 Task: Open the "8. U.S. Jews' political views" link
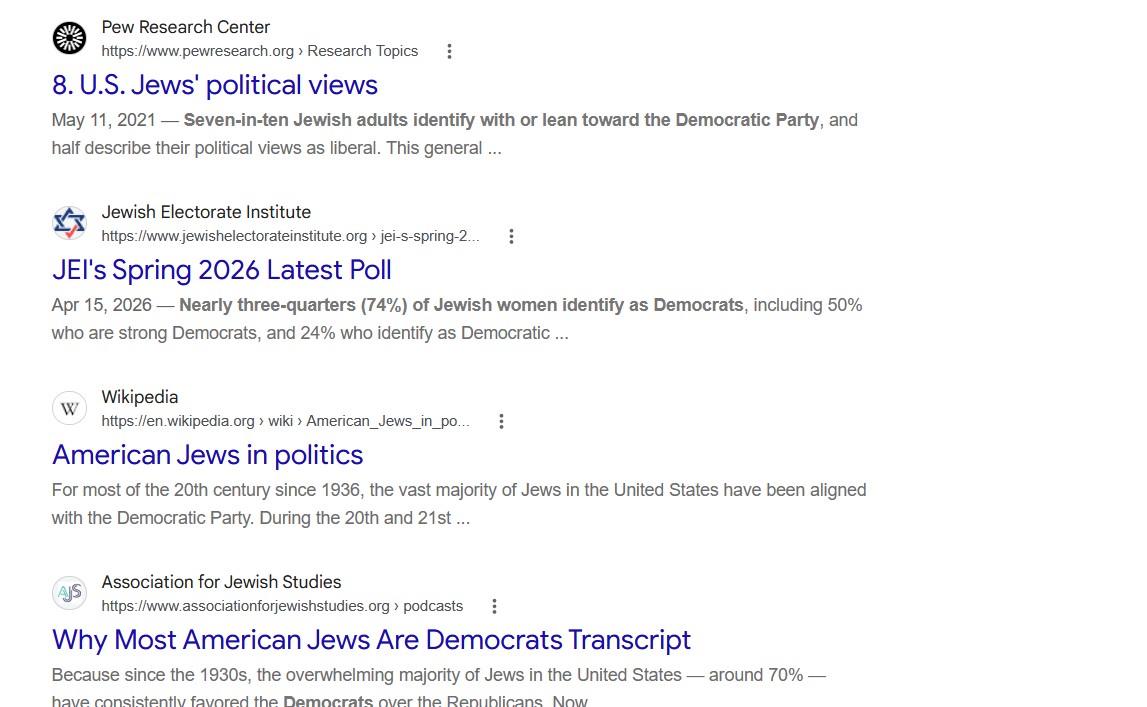click(x=214, y=85)
